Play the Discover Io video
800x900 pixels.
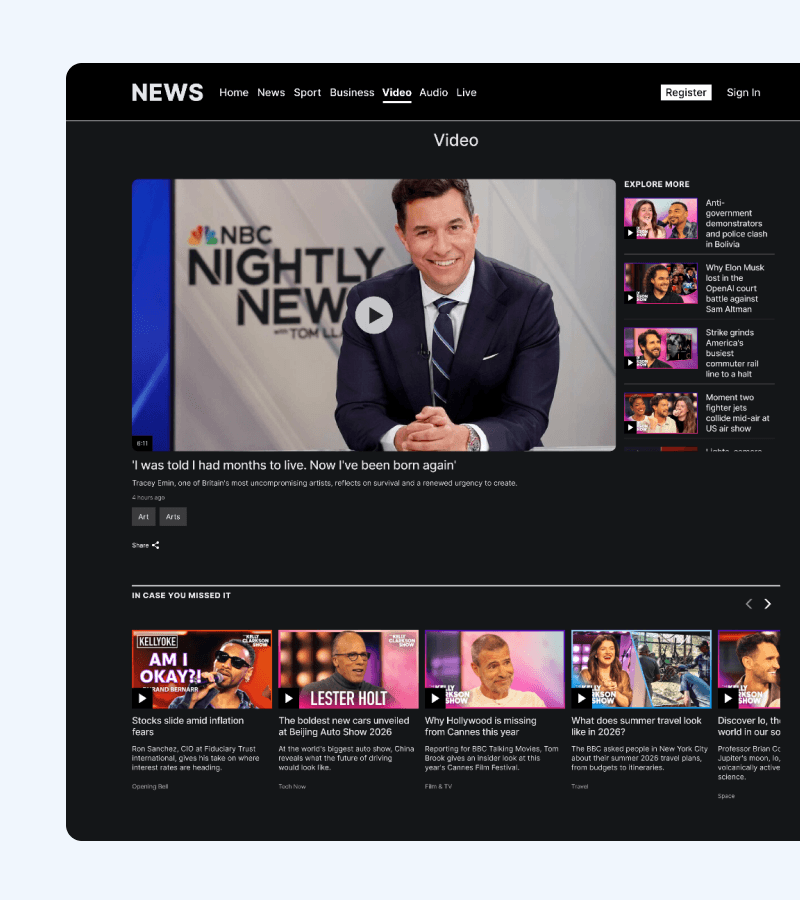(x=728, y=698)
